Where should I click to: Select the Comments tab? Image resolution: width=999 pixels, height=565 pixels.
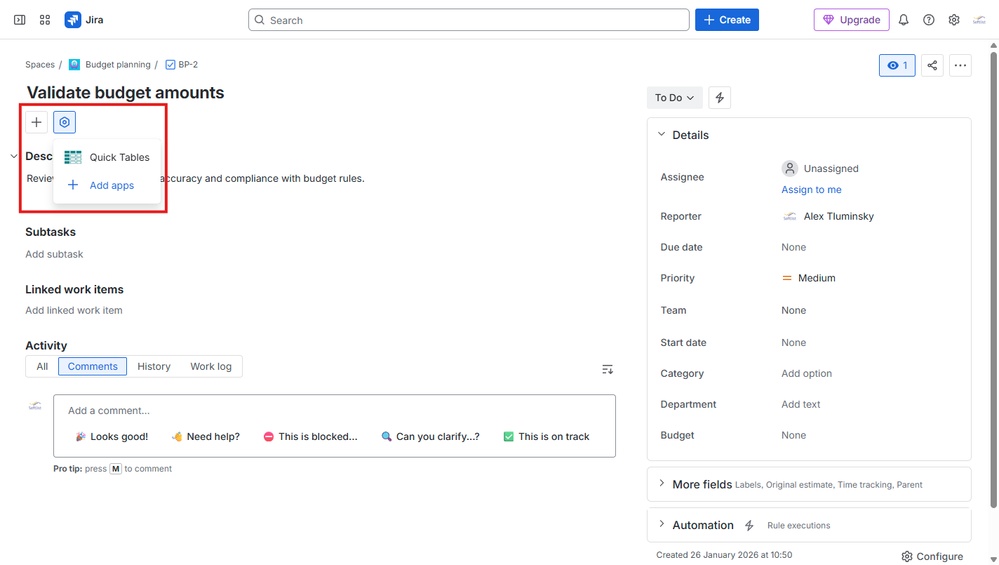click(92, 366)
